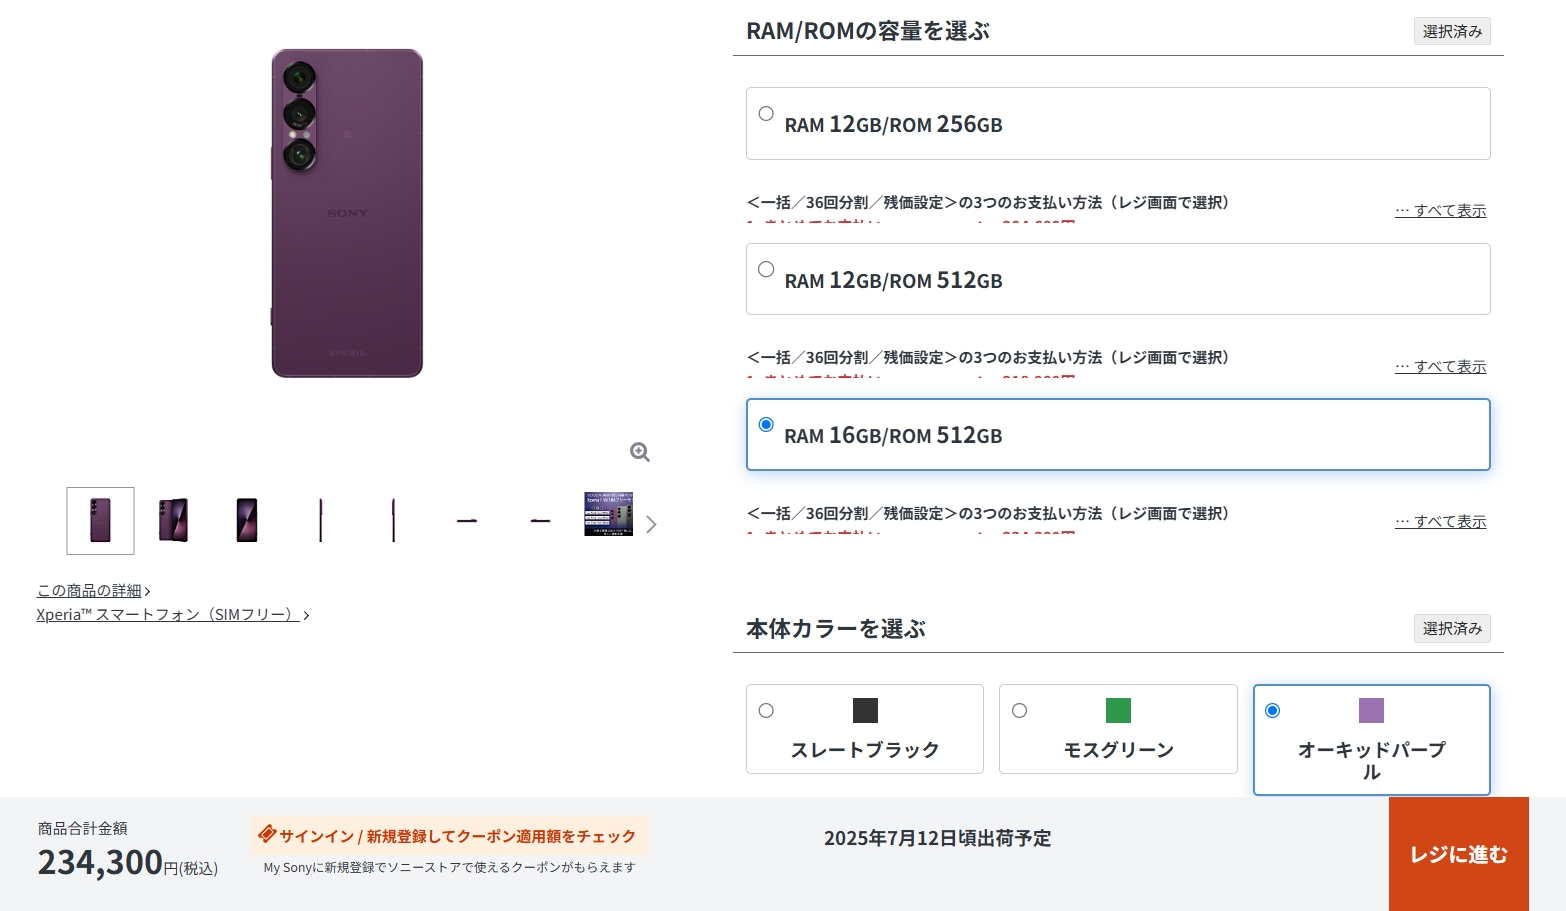Screen dimensions: 1566x911
Task: Click the 234,300 total price text
Action: pos(100,862)
